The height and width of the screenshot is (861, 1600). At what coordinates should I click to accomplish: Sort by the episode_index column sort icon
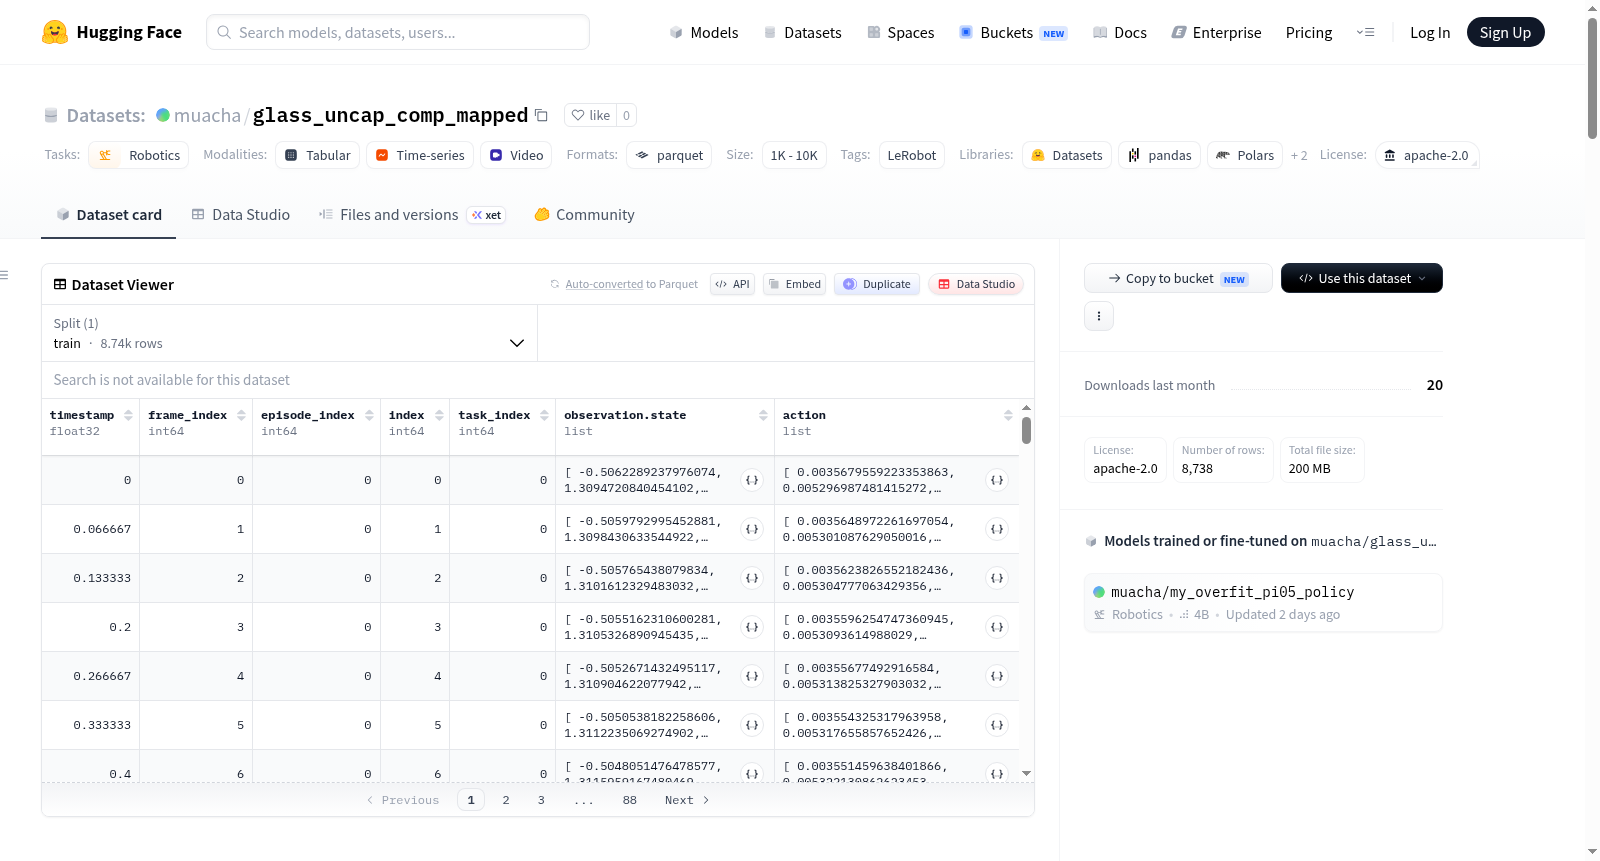pyautogui.click(x=369, y=415)
